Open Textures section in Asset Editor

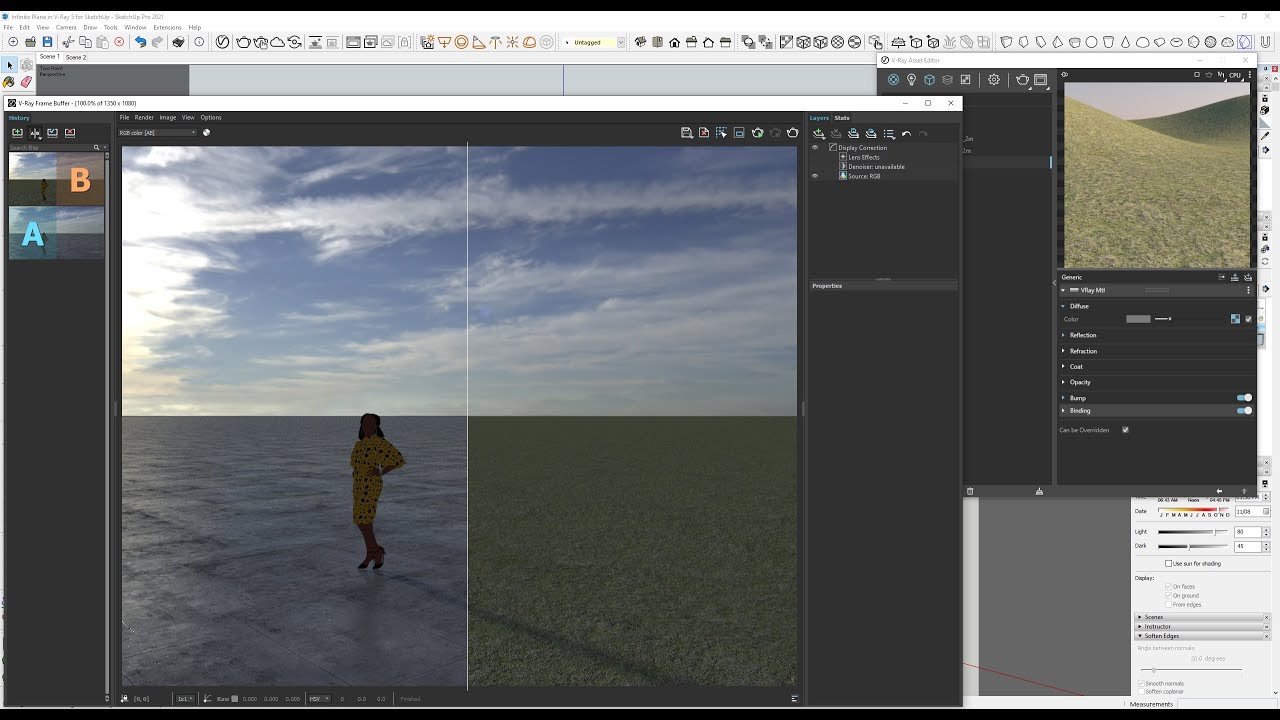pos(965,80)
